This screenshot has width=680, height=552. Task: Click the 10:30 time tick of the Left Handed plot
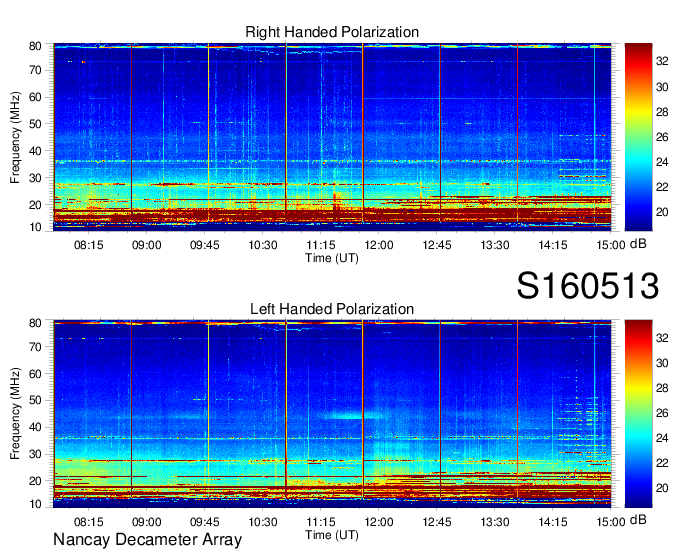(263, 522)
